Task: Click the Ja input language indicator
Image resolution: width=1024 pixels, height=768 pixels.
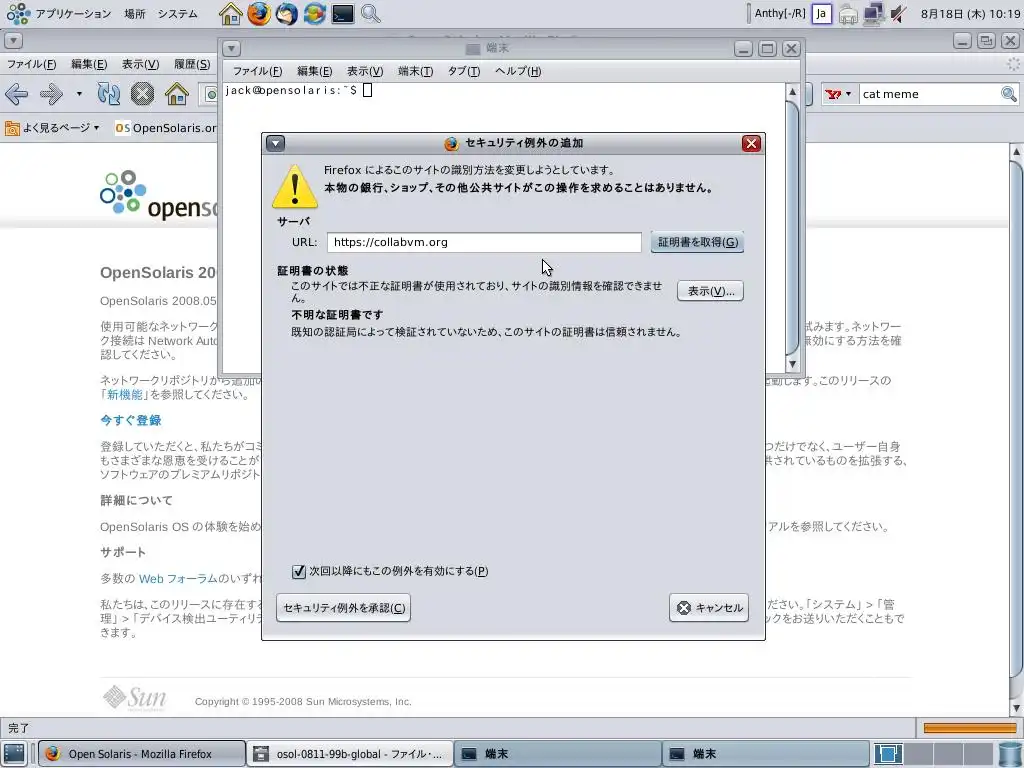Action: coord(822,14)
